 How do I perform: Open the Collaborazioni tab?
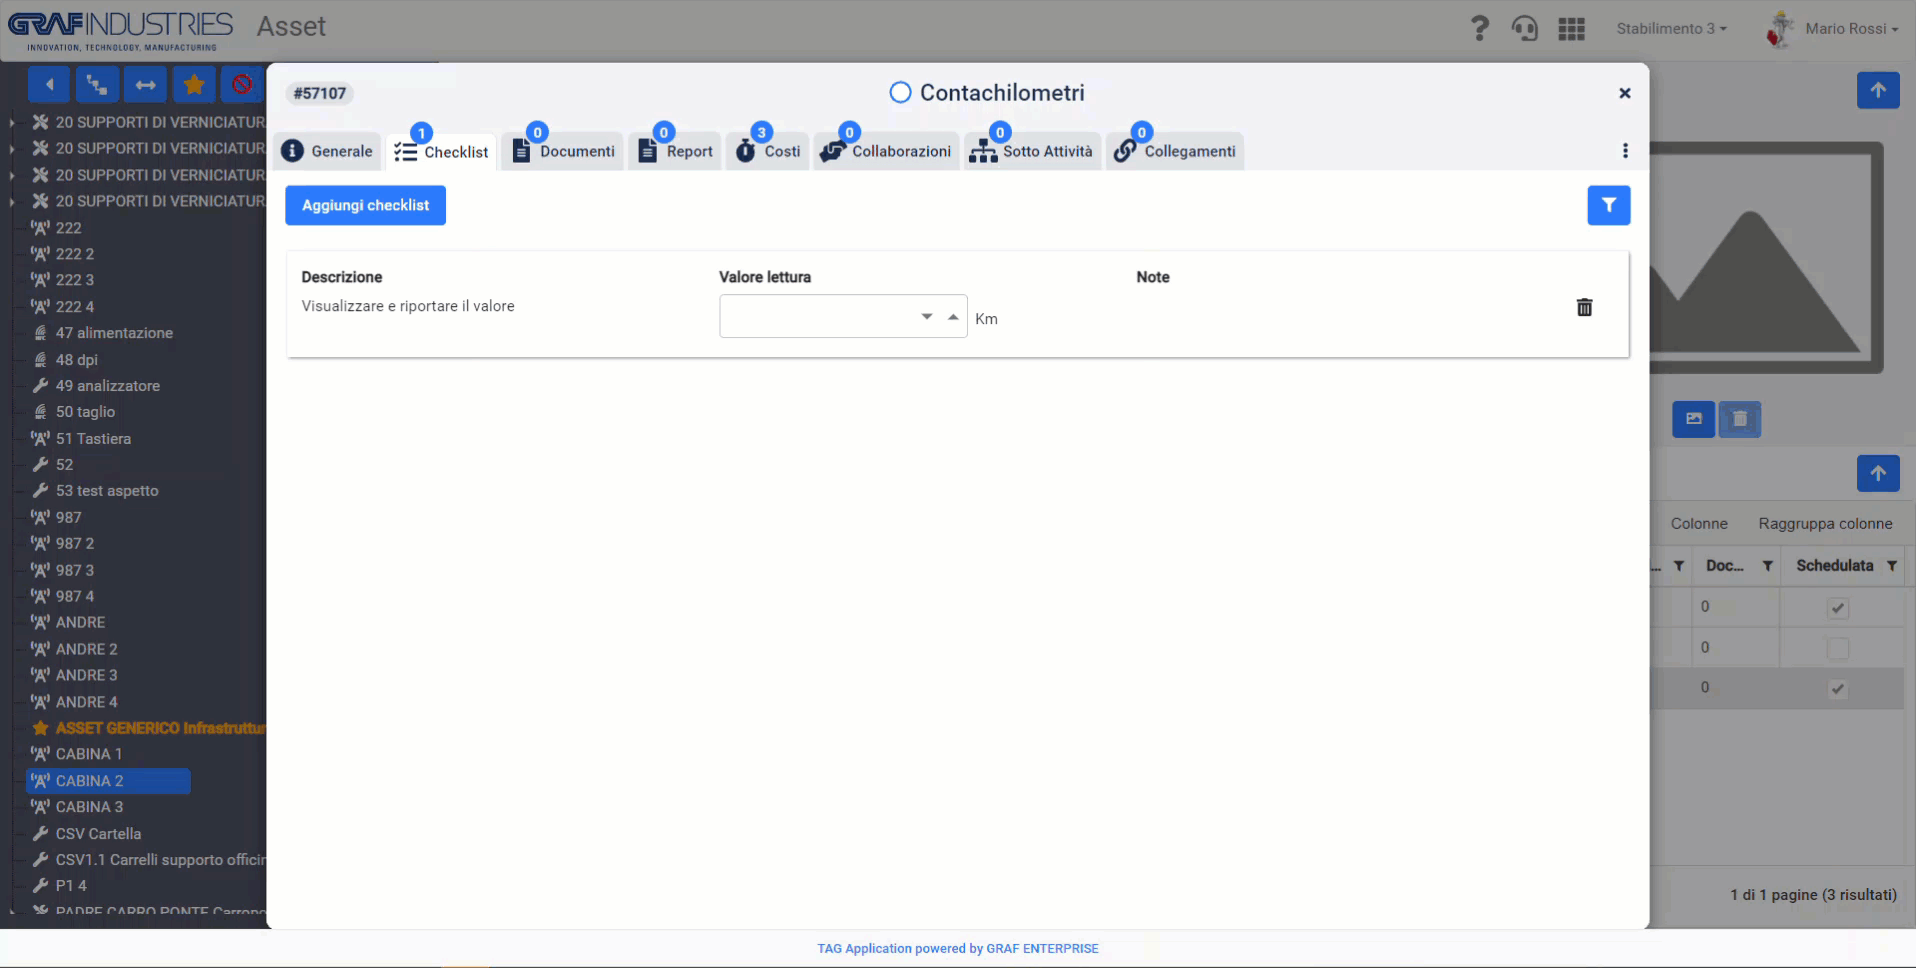coord(886,151)
